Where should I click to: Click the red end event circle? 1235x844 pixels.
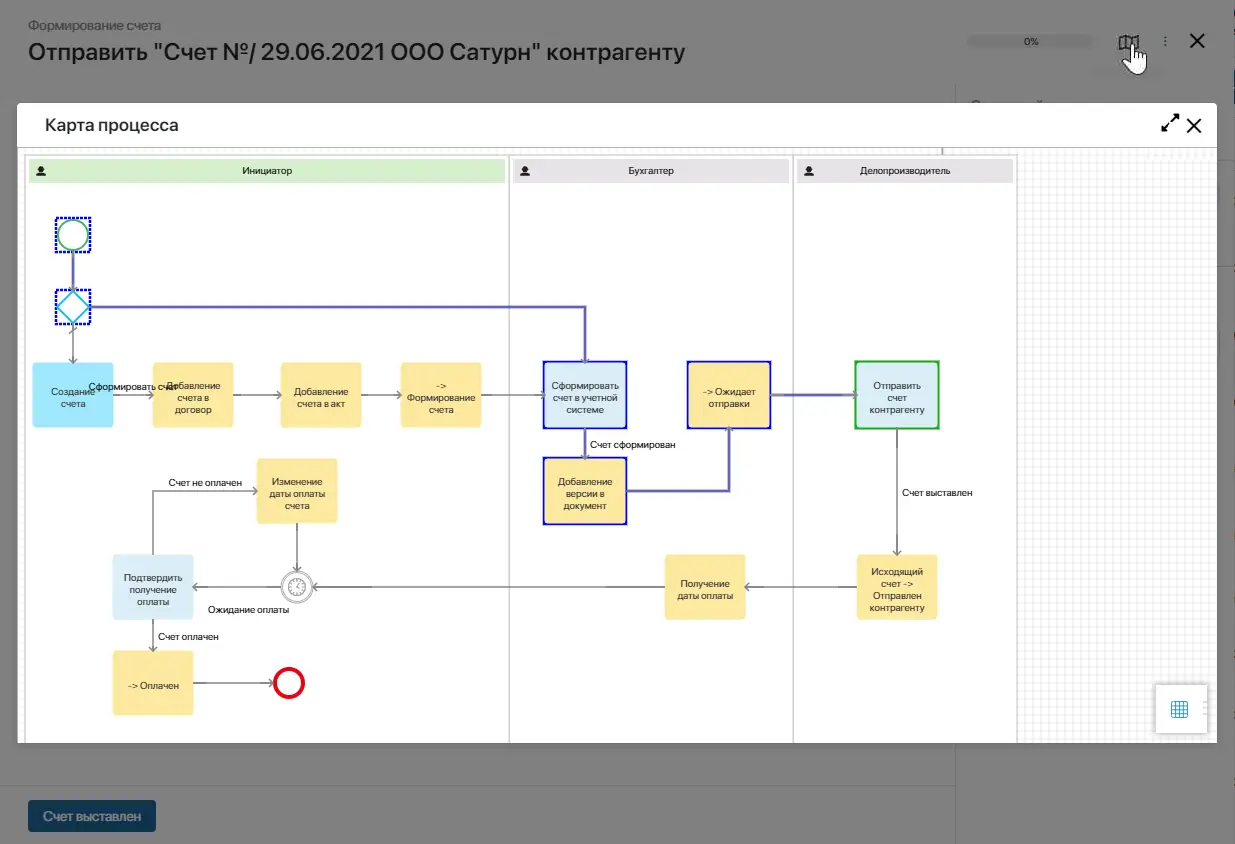click(289, 683)
